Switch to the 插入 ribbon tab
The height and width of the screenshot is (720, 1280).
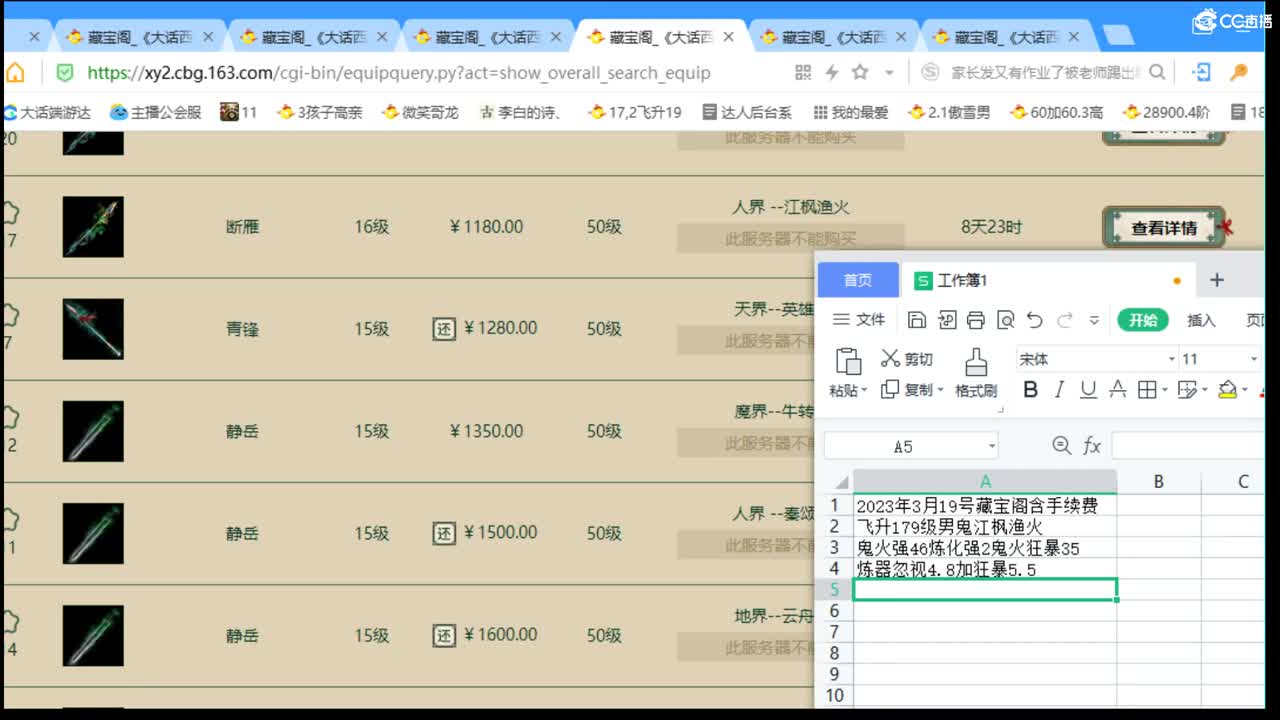[x=1200, y=319]
